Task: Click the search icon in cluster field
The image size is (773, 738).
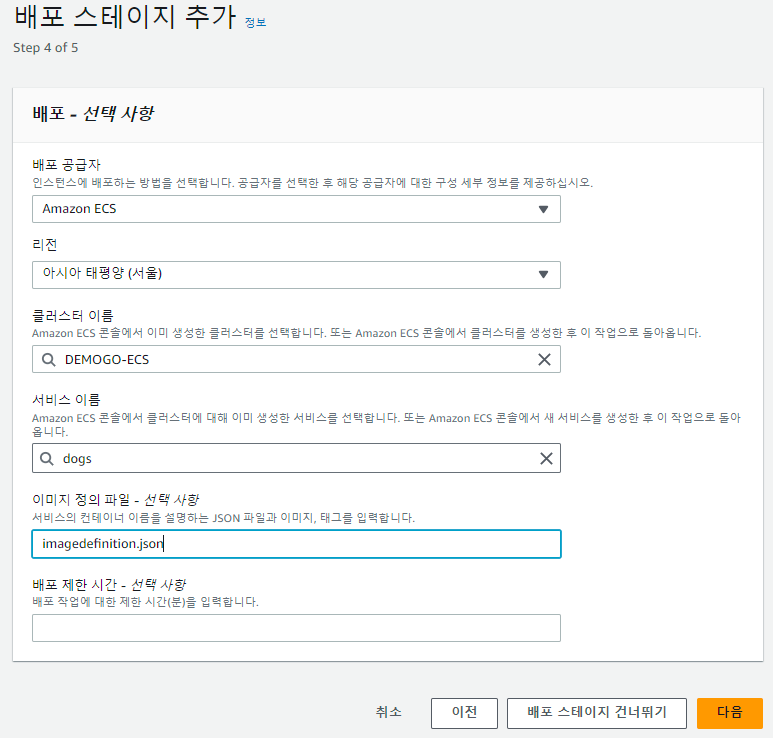Action: 48,360
